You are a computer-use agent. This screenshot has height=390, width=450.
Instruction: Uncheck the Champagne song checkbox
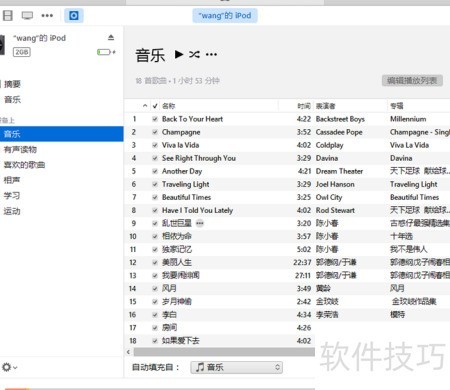click(155, 132)
